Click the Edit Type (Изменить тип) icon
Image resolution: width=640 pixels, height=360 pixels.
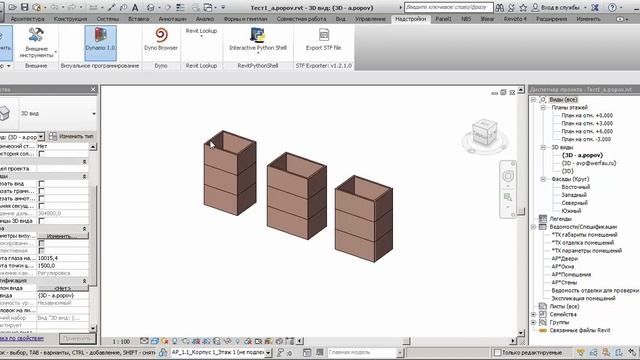click(x=53, y=136)
